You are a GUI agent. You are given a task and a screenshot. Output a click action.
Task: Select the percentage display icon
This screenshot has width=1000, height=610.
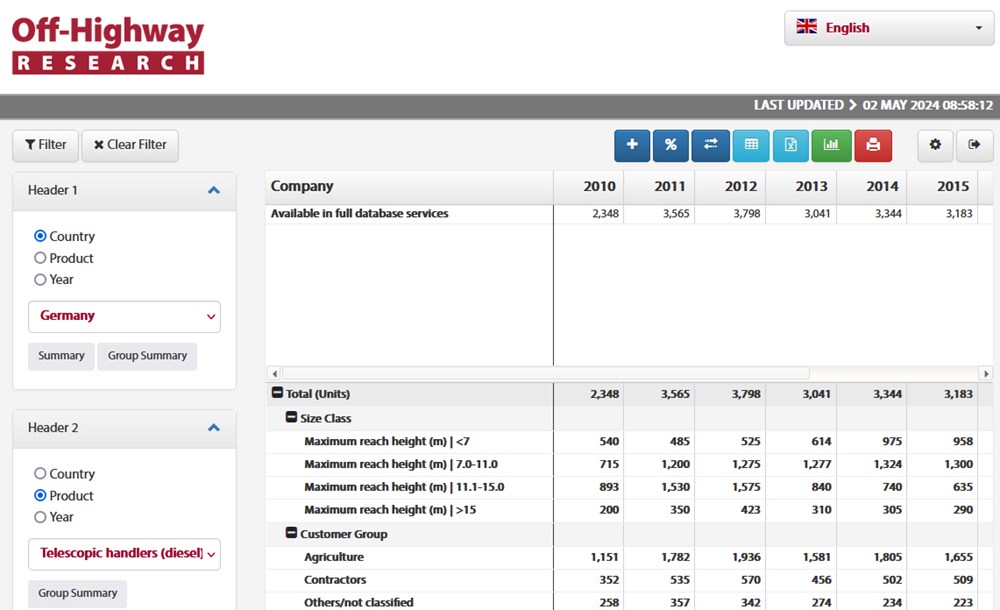(x=671, y=145)
